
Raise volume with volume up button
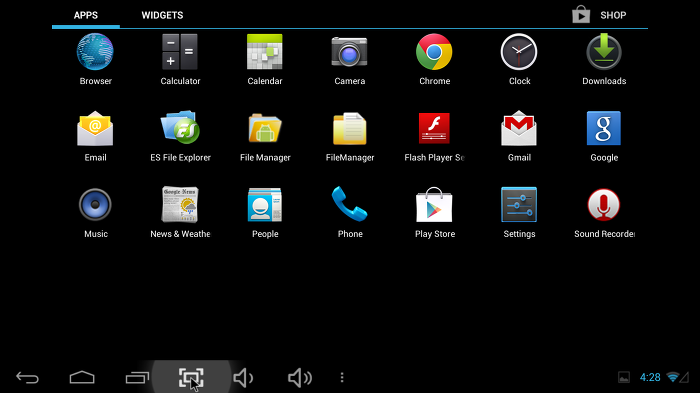[300, 378]
